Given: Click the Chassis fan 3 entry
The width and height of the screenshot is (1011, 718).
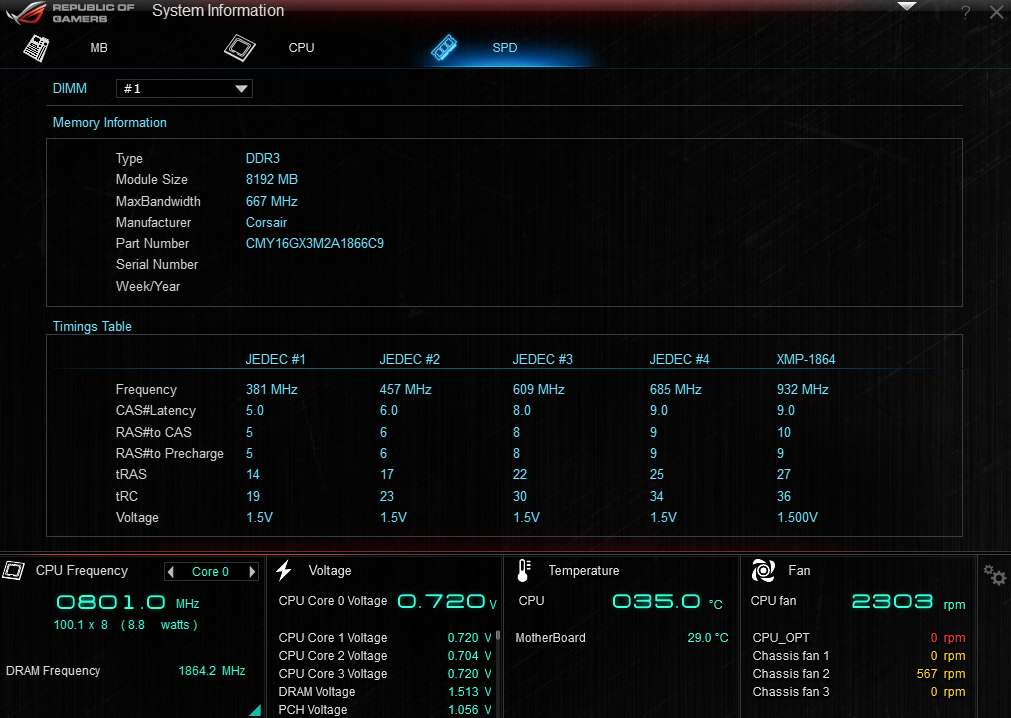Looking at the screenshot, I should click(859, 692).
